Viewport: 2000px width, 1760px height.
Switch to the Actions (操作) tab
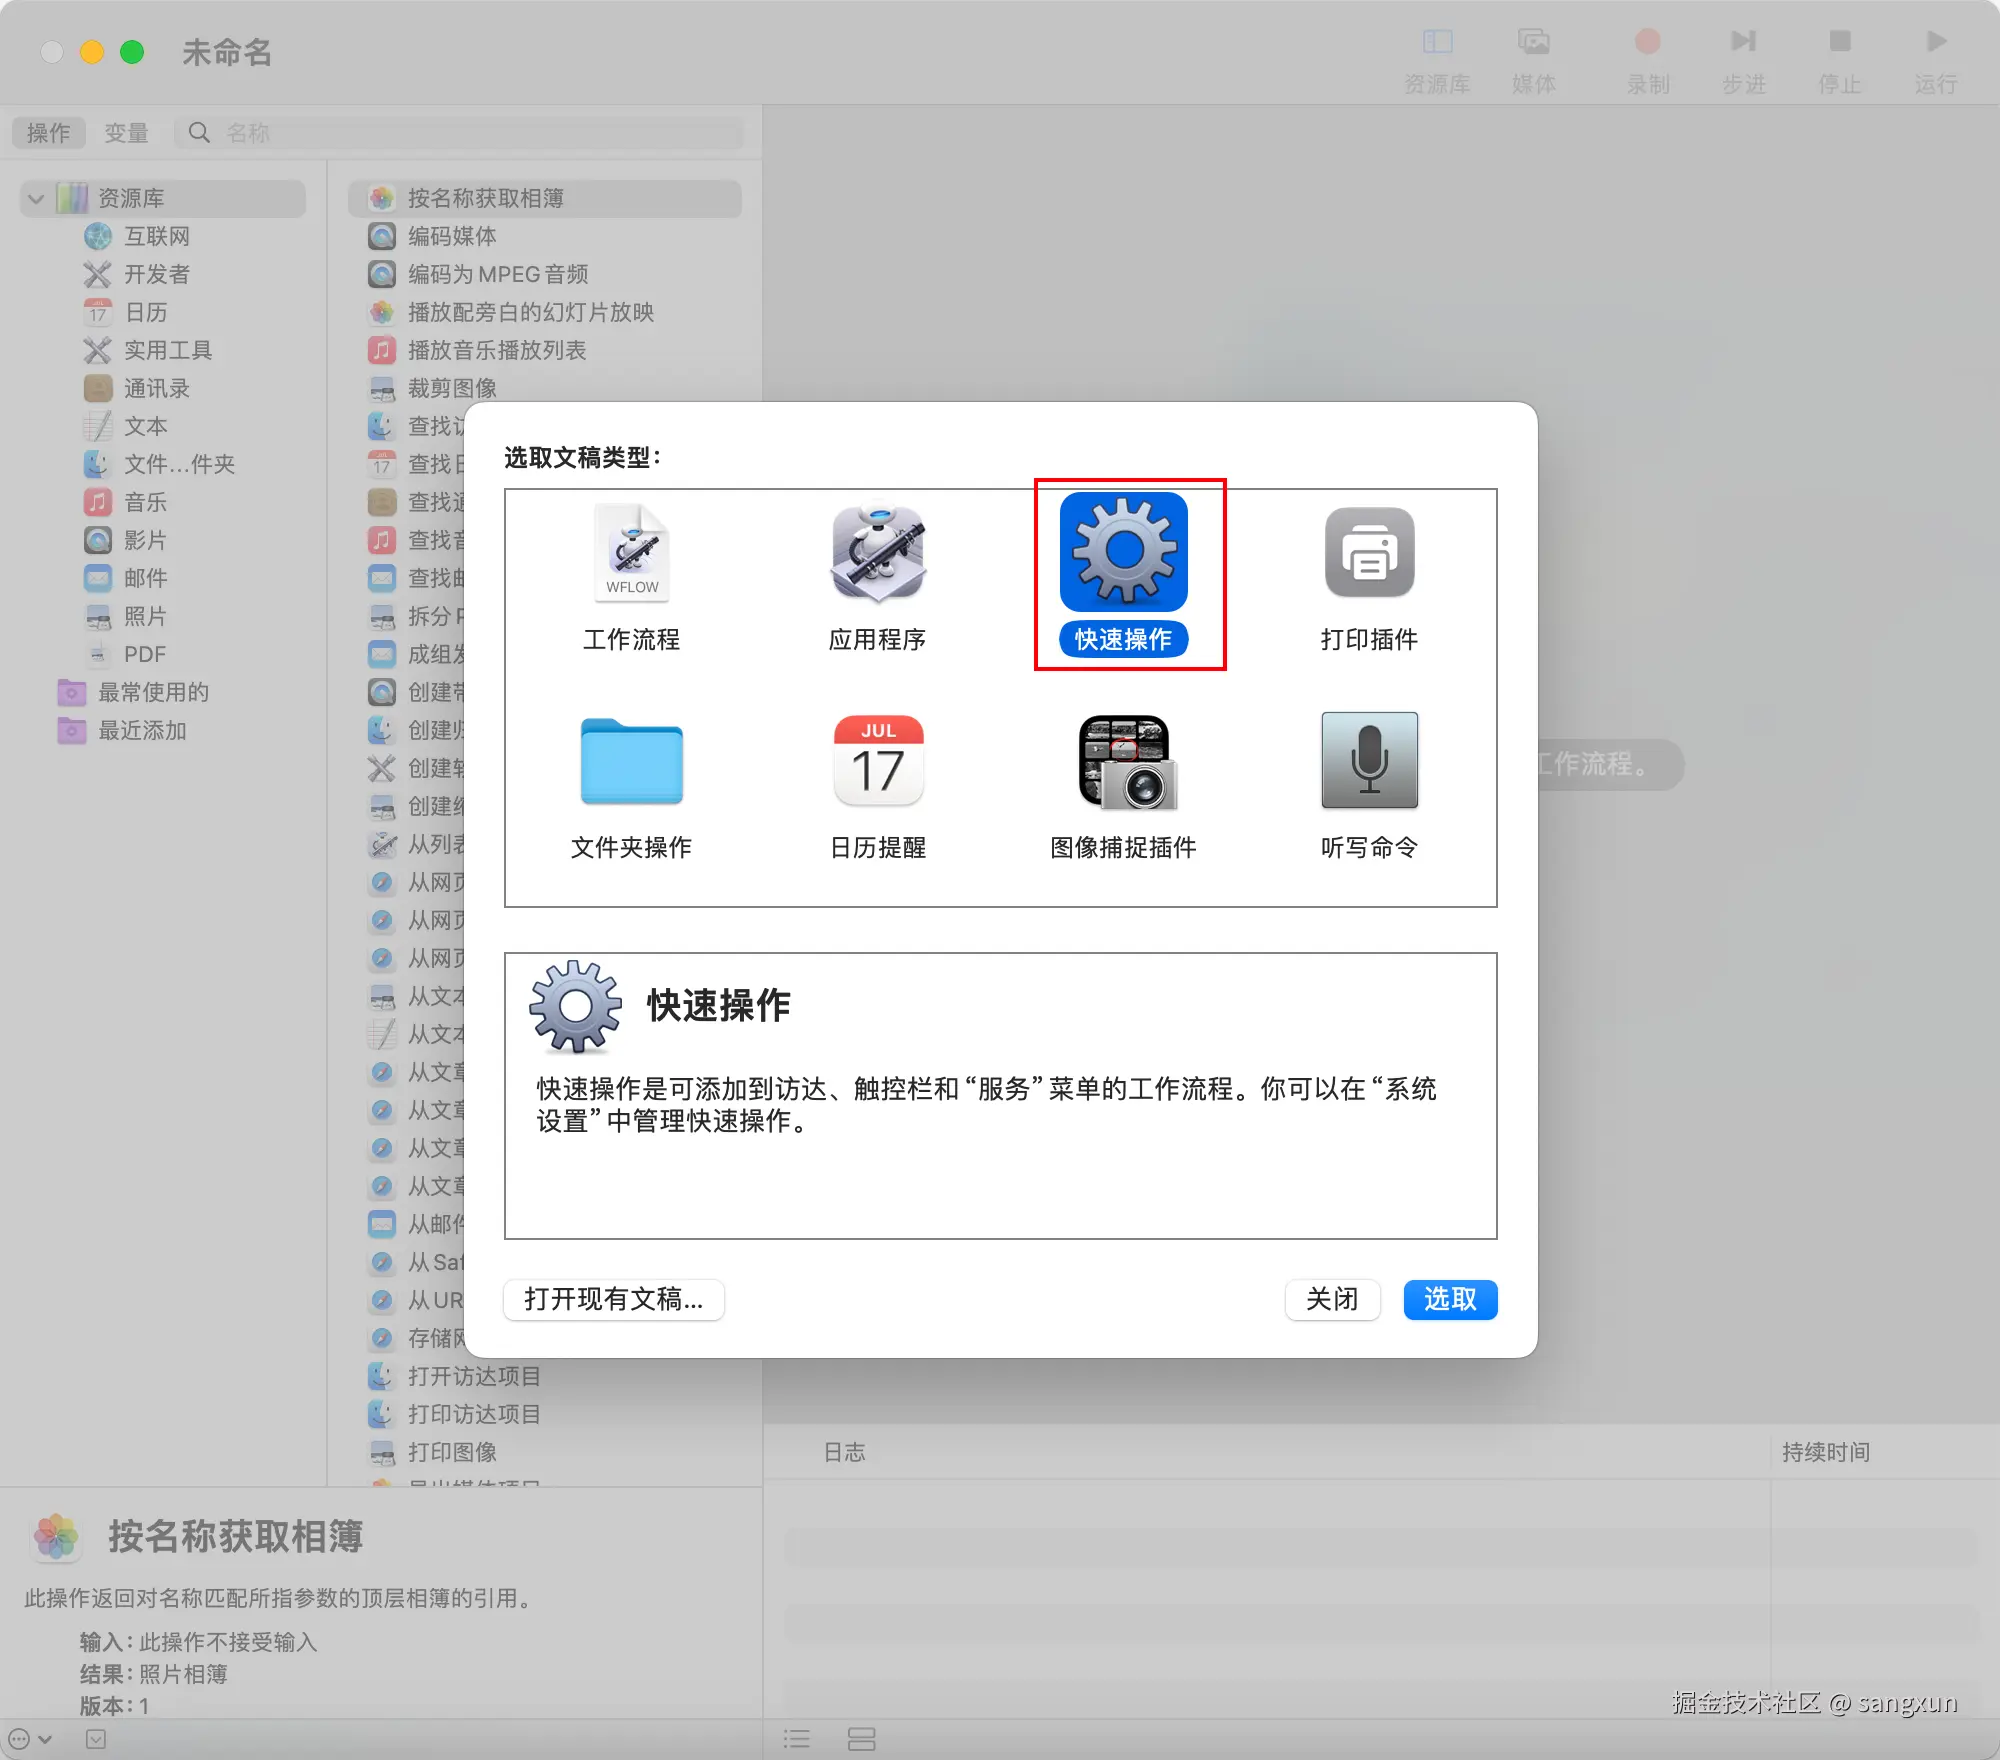[48, 133]
